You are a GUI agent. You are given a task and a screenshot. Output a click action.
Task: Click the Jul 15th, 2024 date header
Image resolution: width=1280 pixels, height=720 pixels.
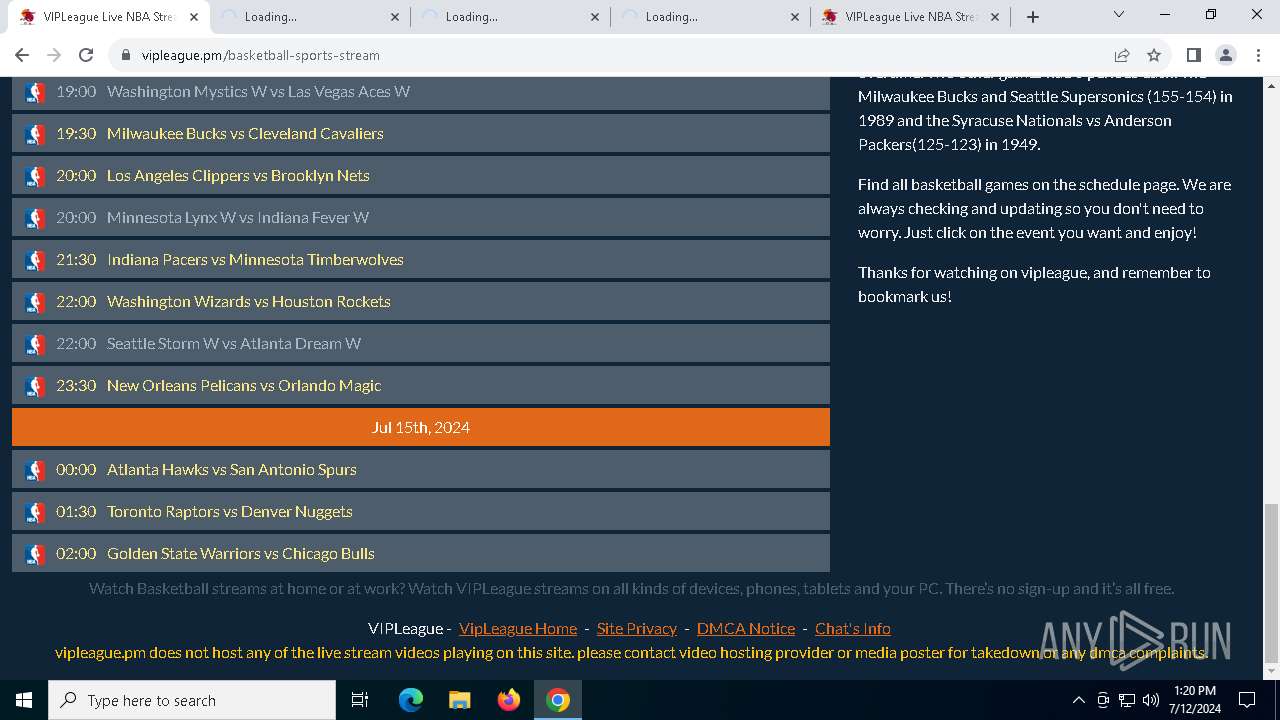coord(421,427)
